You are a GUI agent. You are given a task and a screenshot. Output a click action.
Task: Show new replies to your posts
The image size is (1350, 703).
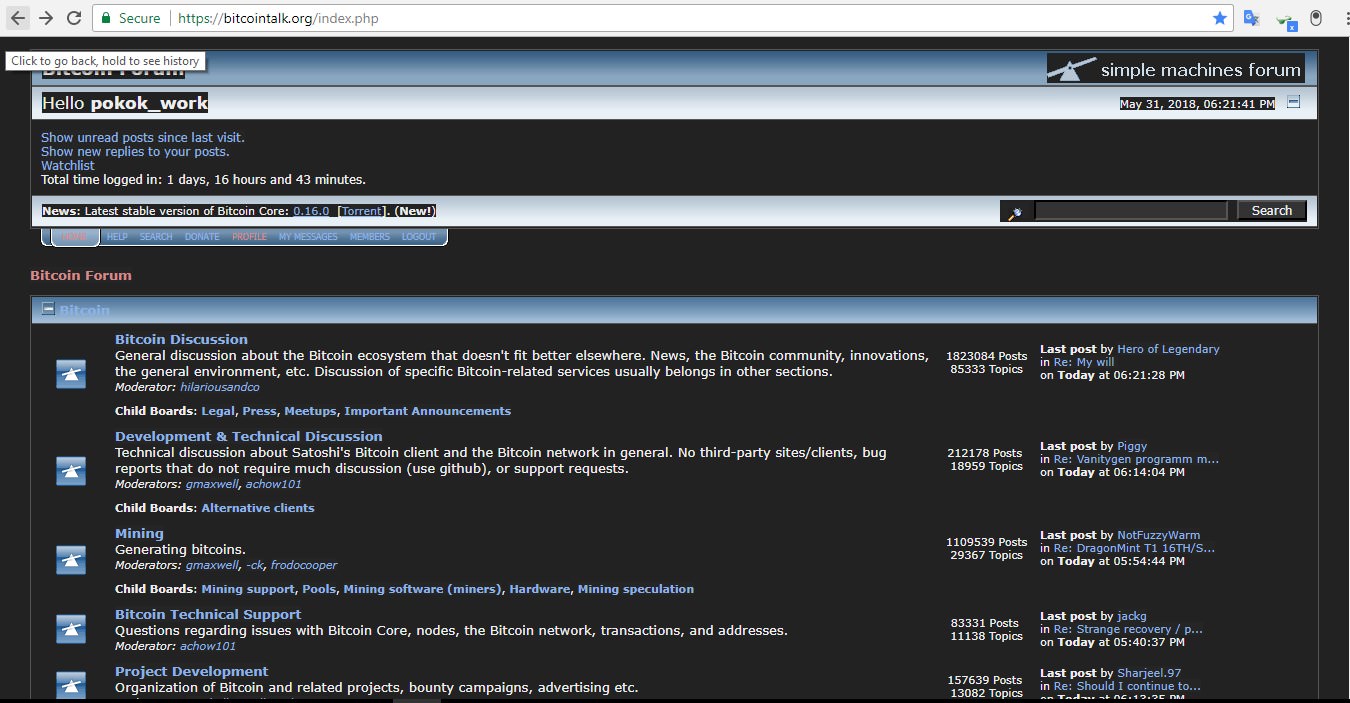(x=135, y=151)
